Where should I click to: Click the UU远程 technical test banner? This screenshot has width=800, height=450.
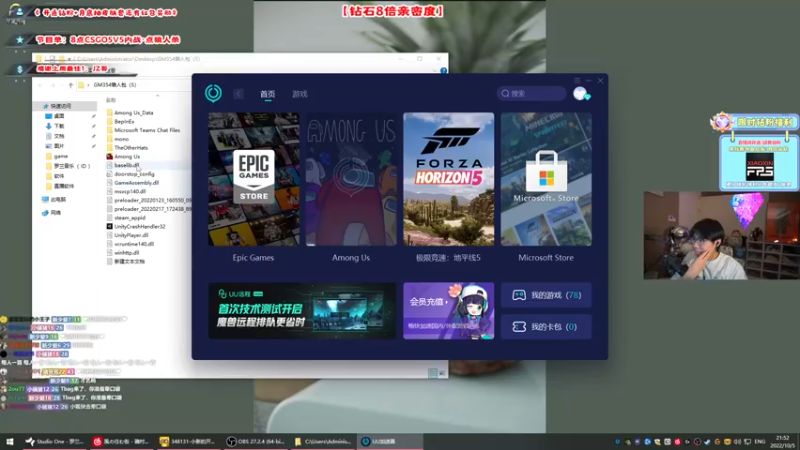[x=302, y=311]
